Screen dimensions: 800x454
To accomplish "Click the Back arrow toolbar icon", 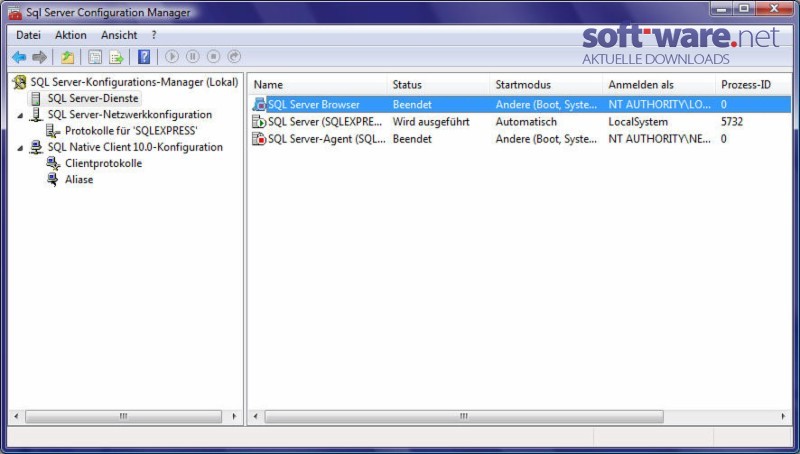I will click(19, 57).
